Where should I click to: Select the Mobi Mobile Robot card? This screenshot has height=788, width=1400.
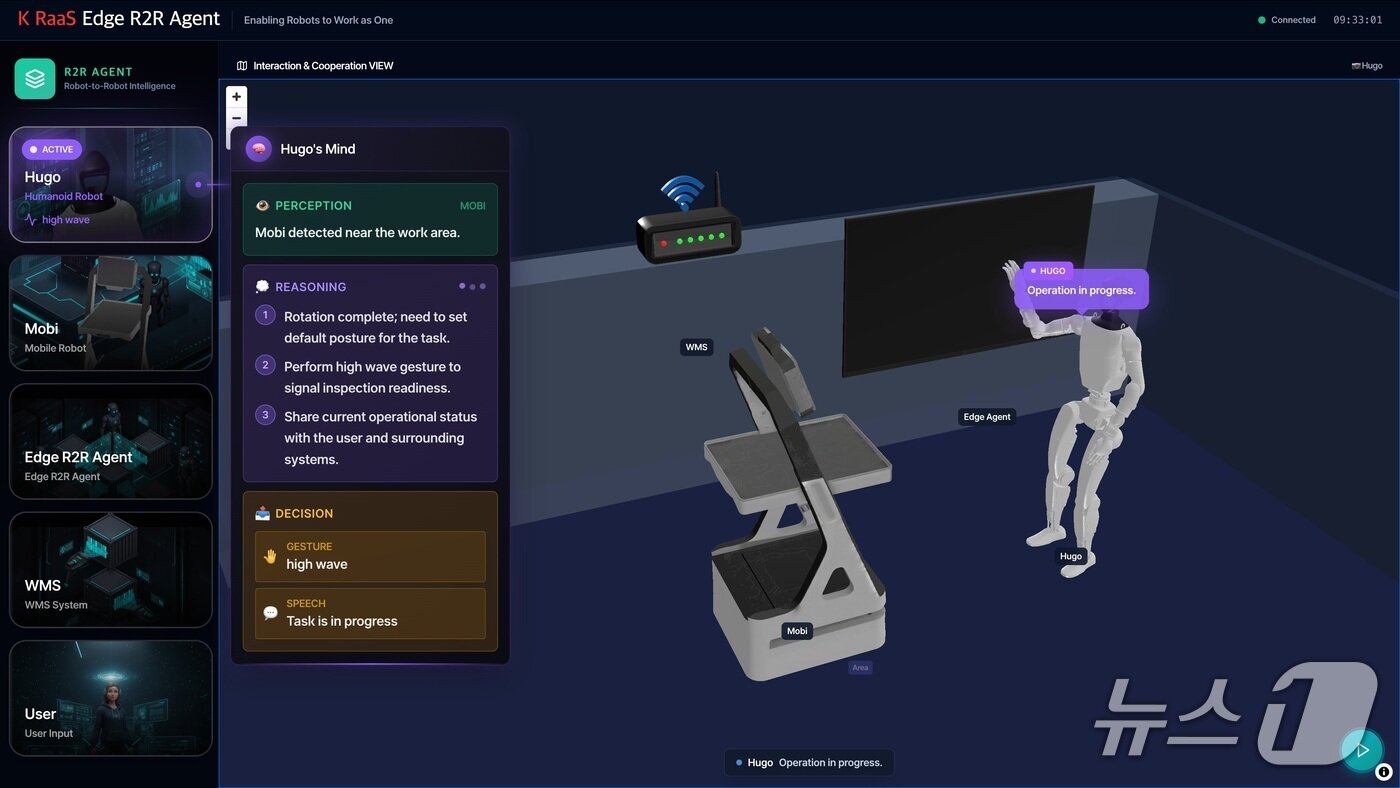pyautogui.click(x=111, y=313)
